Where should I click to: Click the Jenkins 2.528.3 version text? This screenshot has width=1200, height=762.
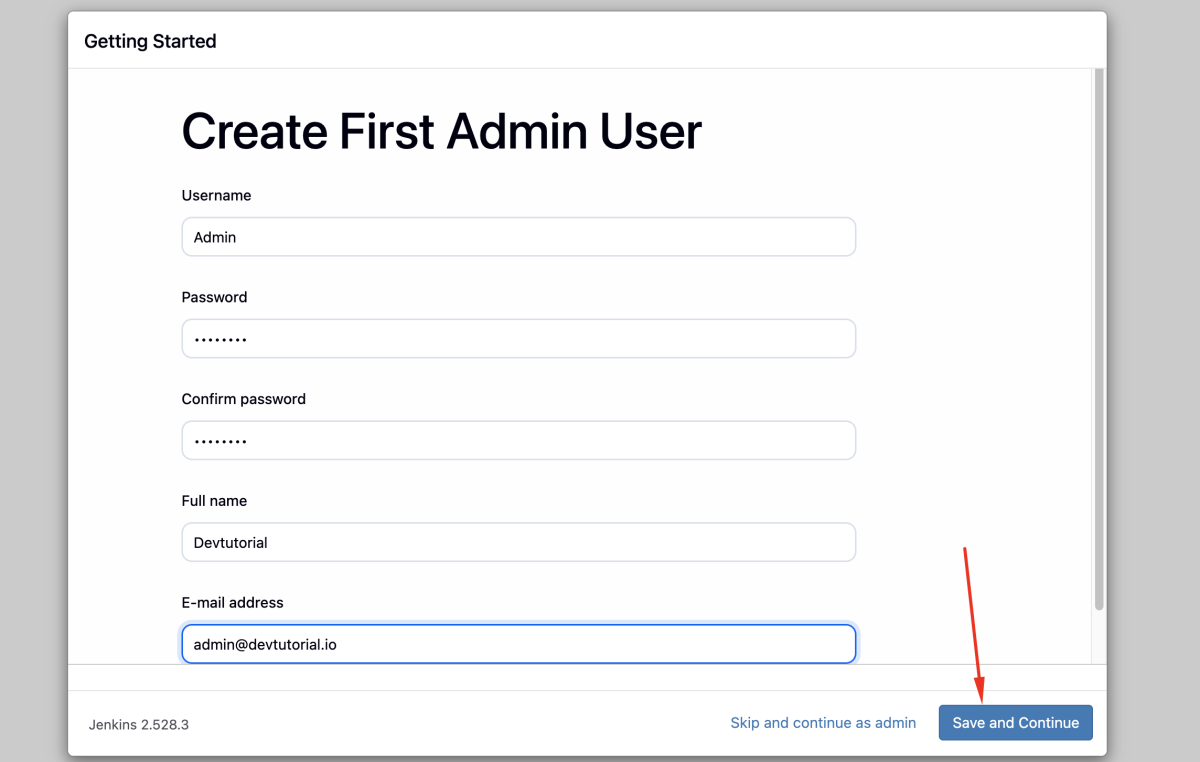click(138, 724)
